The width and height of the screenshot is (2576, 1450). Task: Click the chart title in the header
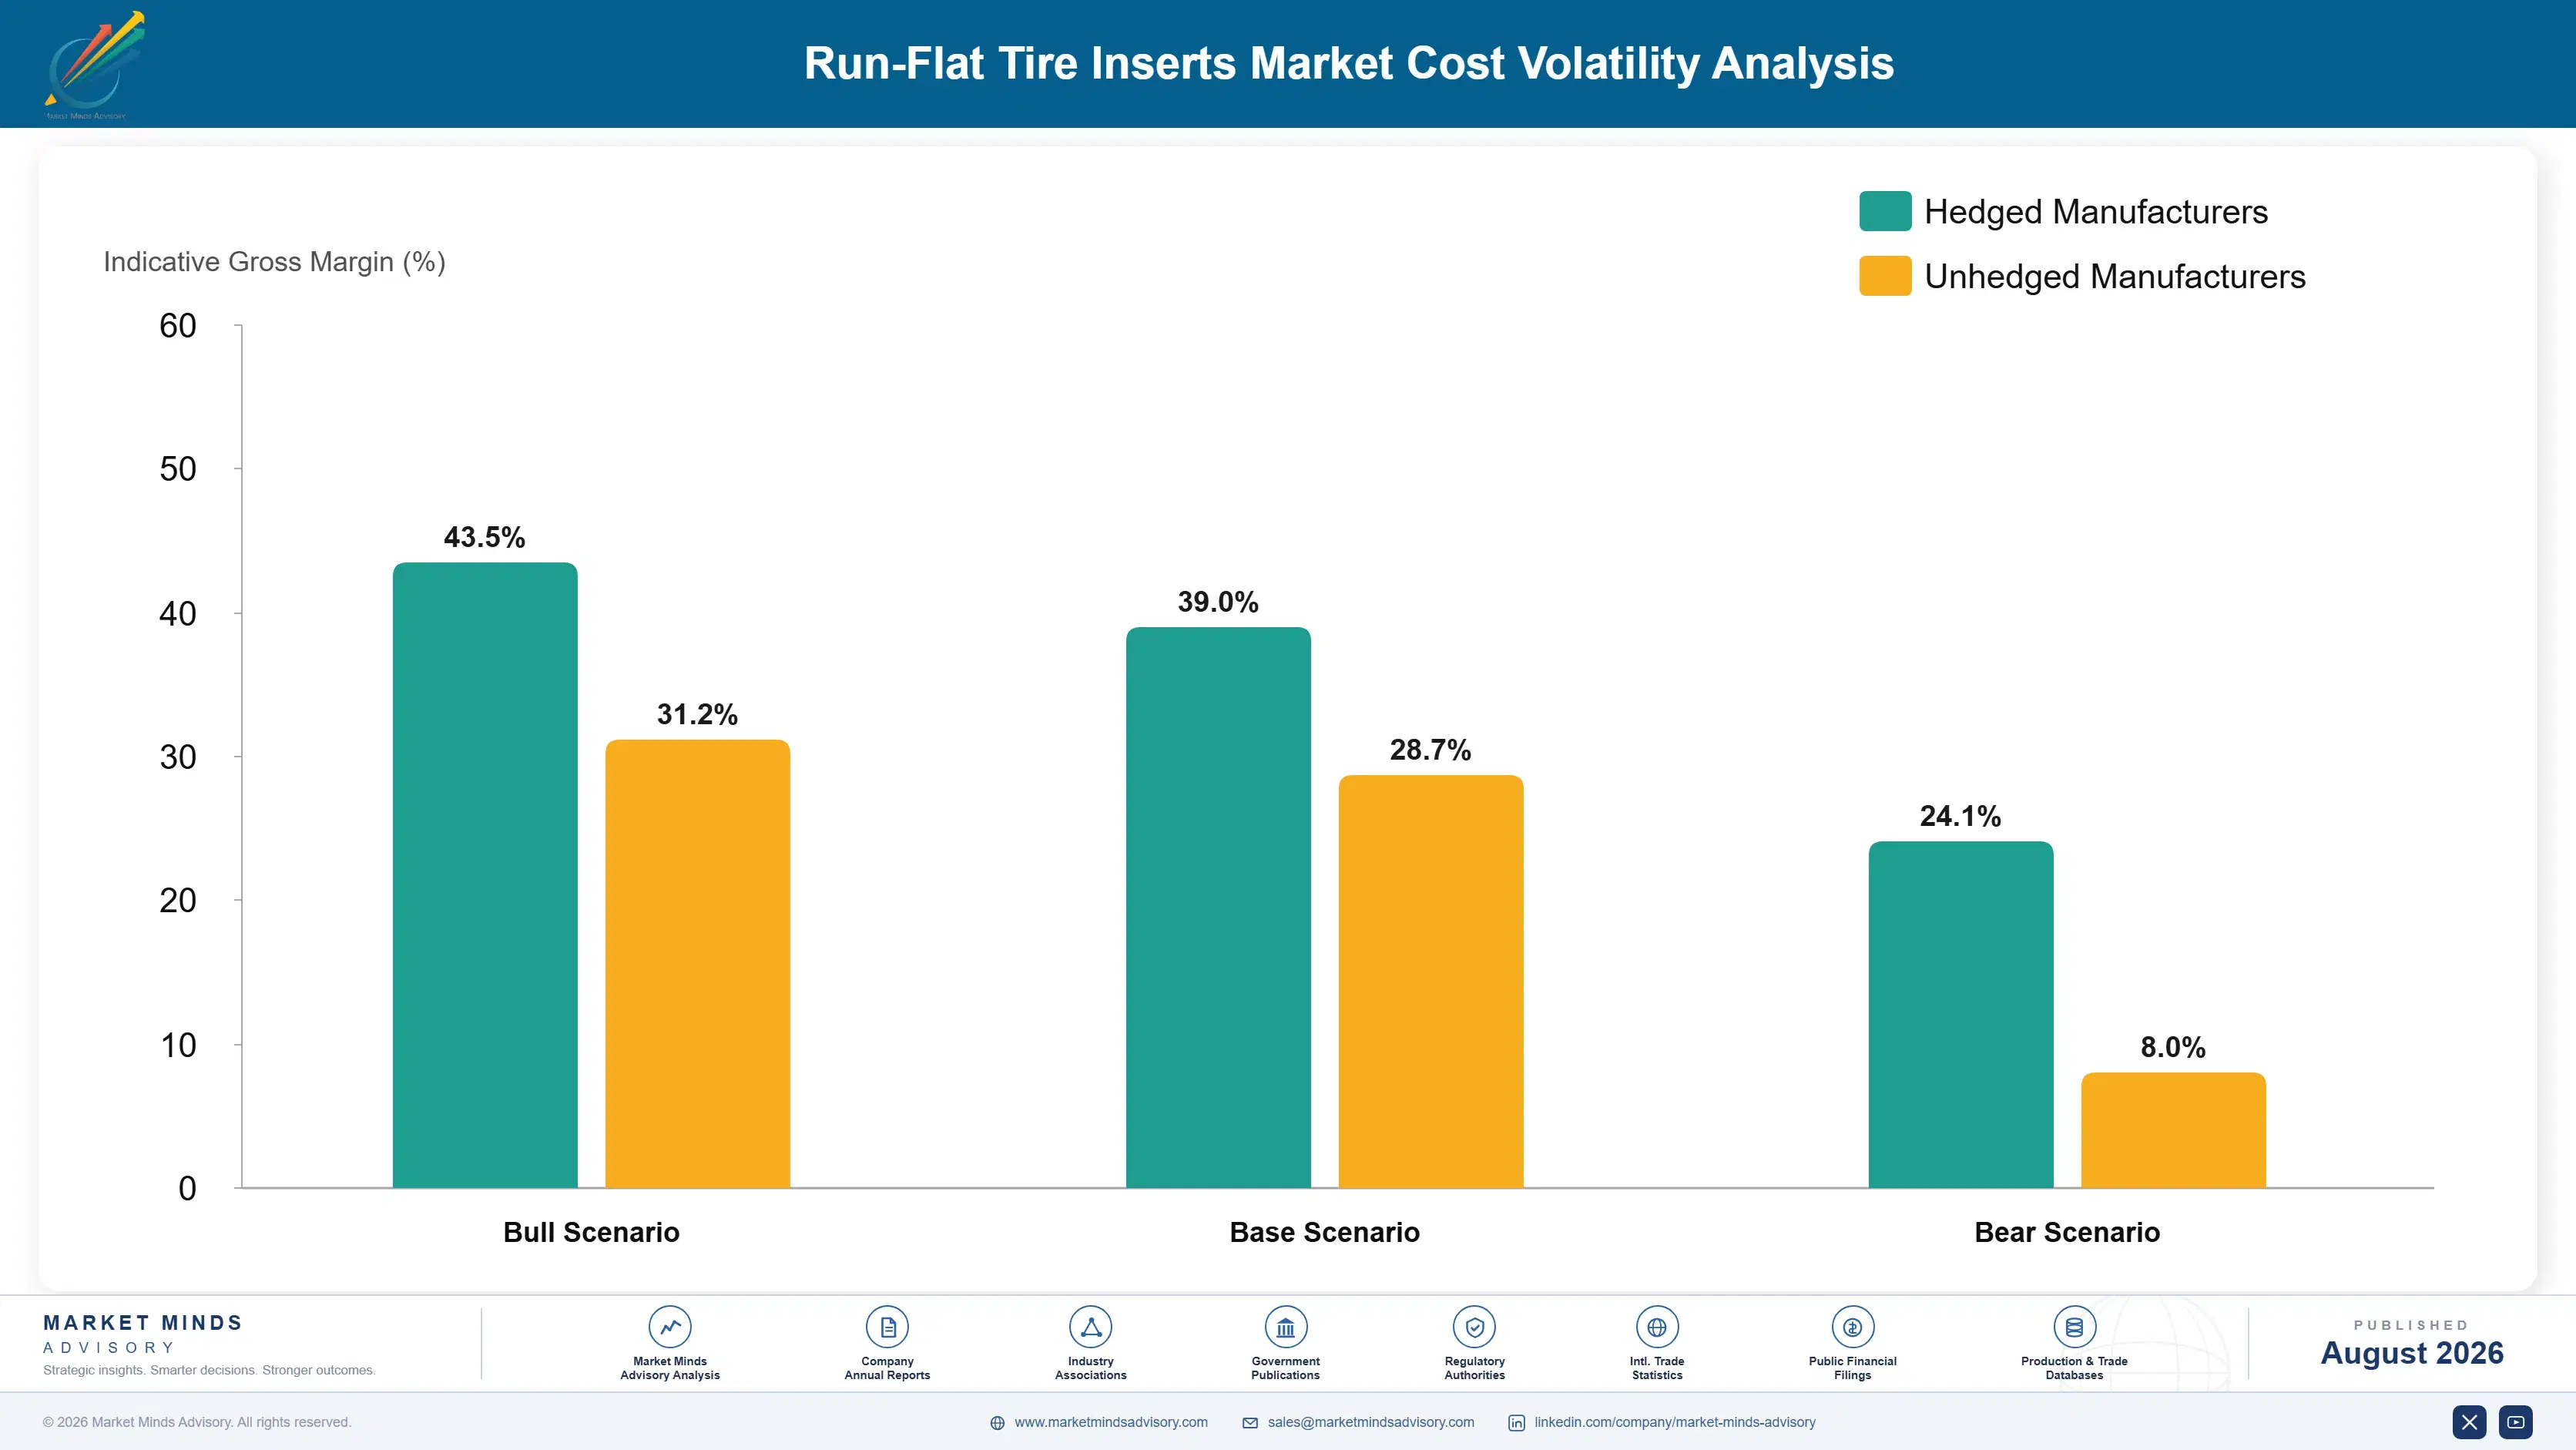1349,63
